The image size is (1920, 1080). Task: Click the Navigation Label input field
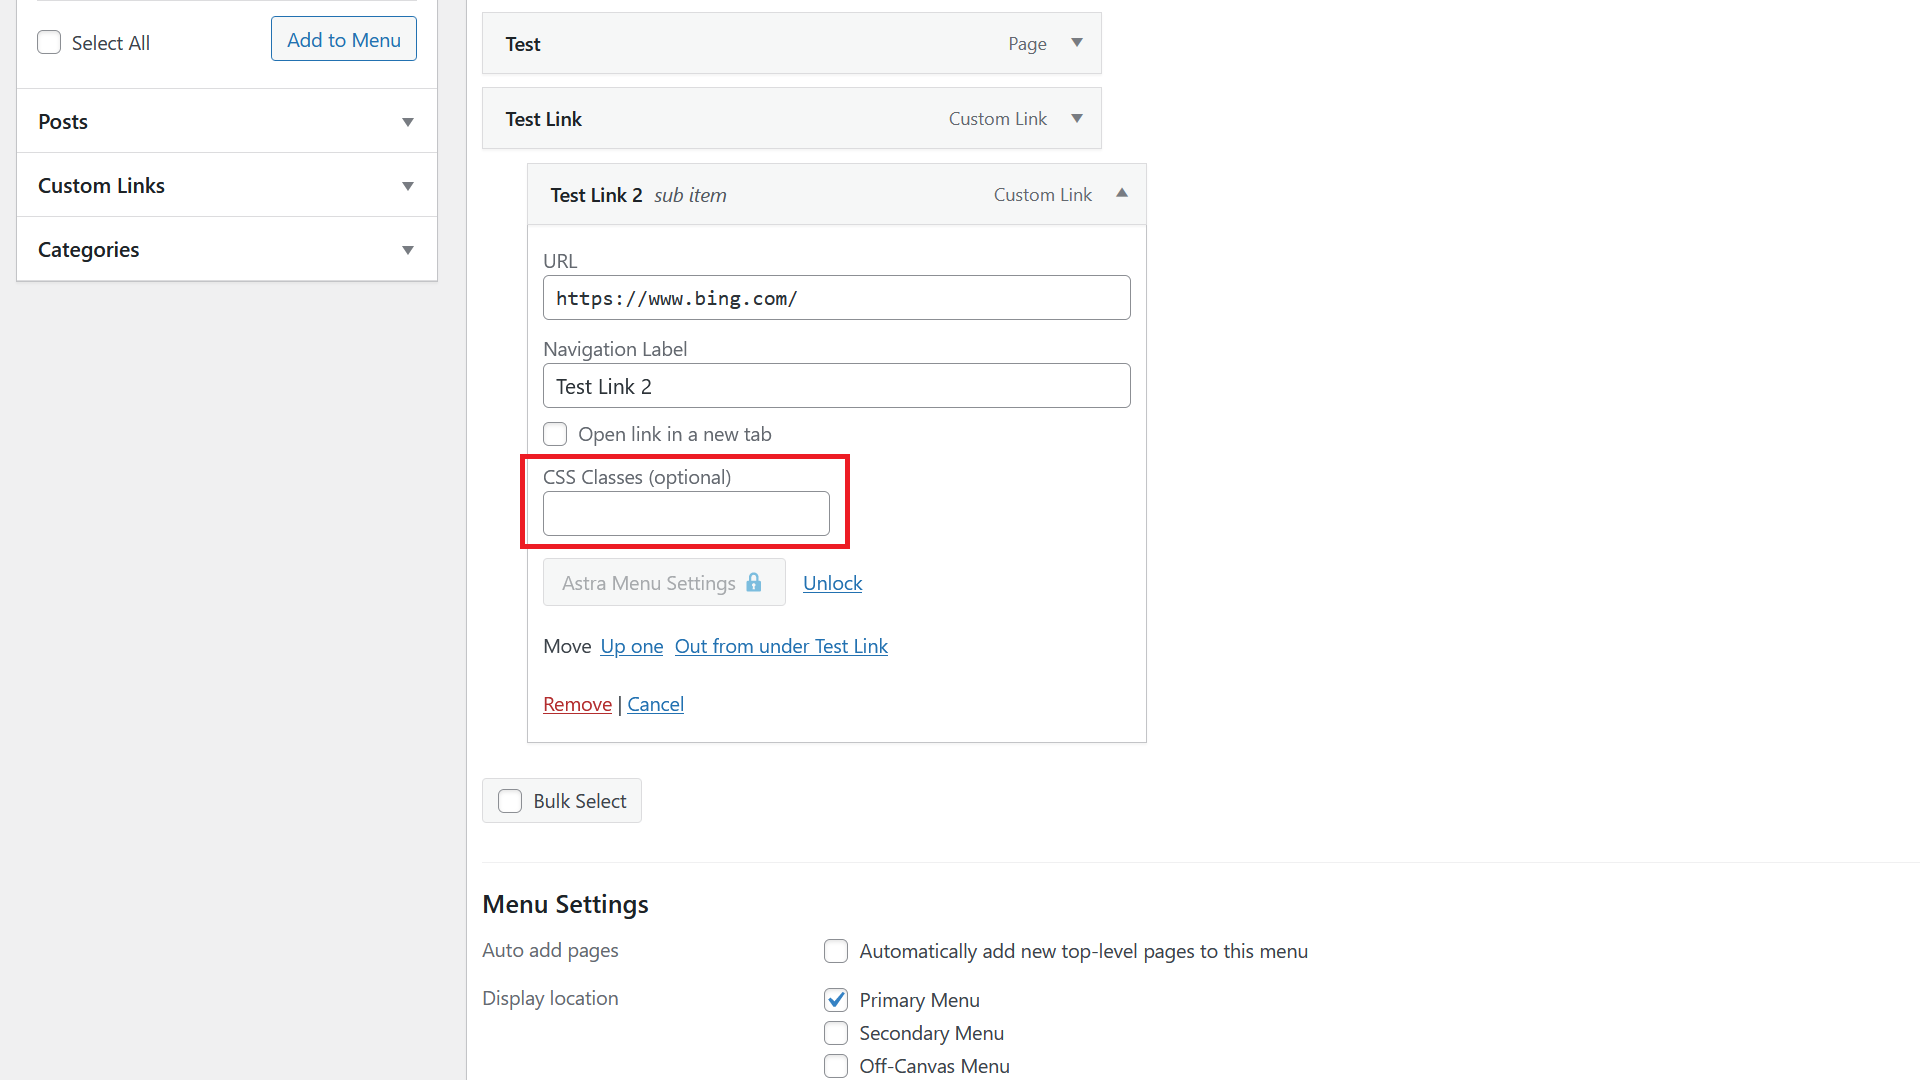837,386
